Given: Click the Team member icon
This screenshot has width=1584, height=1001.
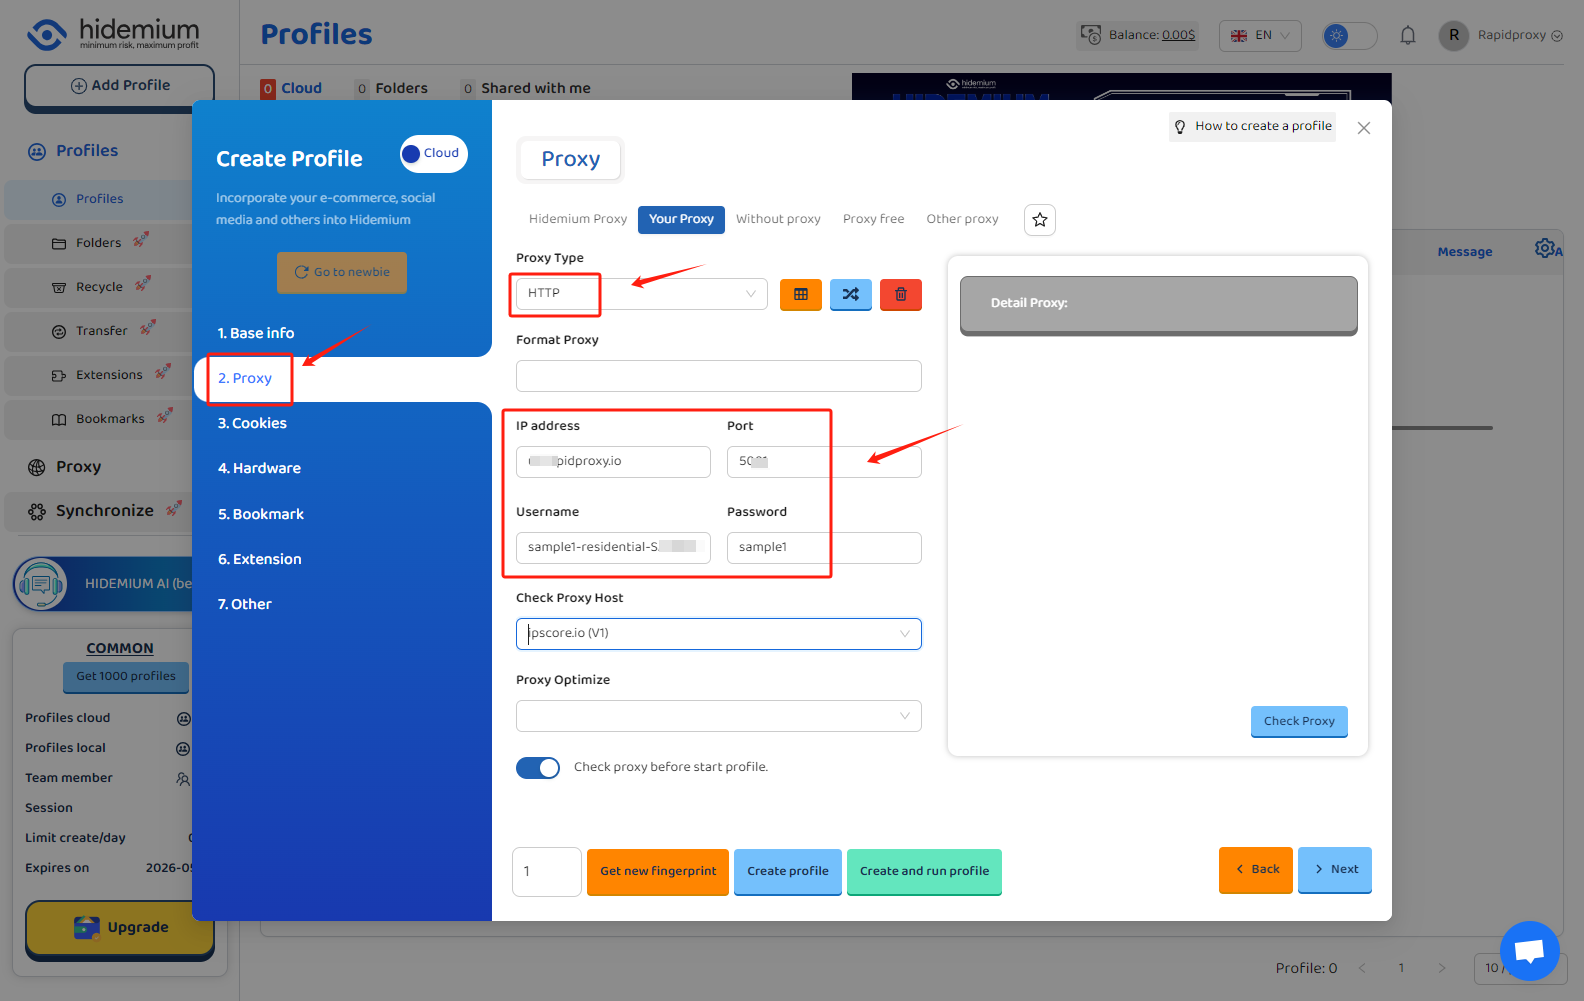Looking at the screenshot, I should pyautogui.click(x=183, y=779).
